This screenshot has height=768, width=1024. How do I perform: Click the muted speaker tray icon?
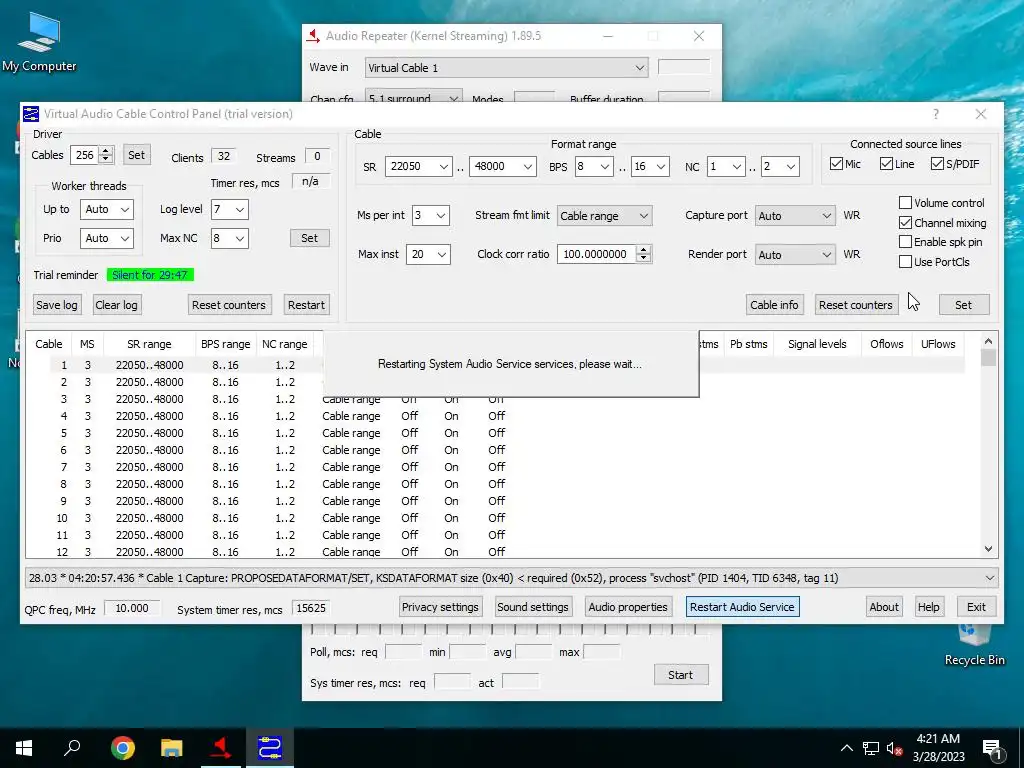coord(894,748)
